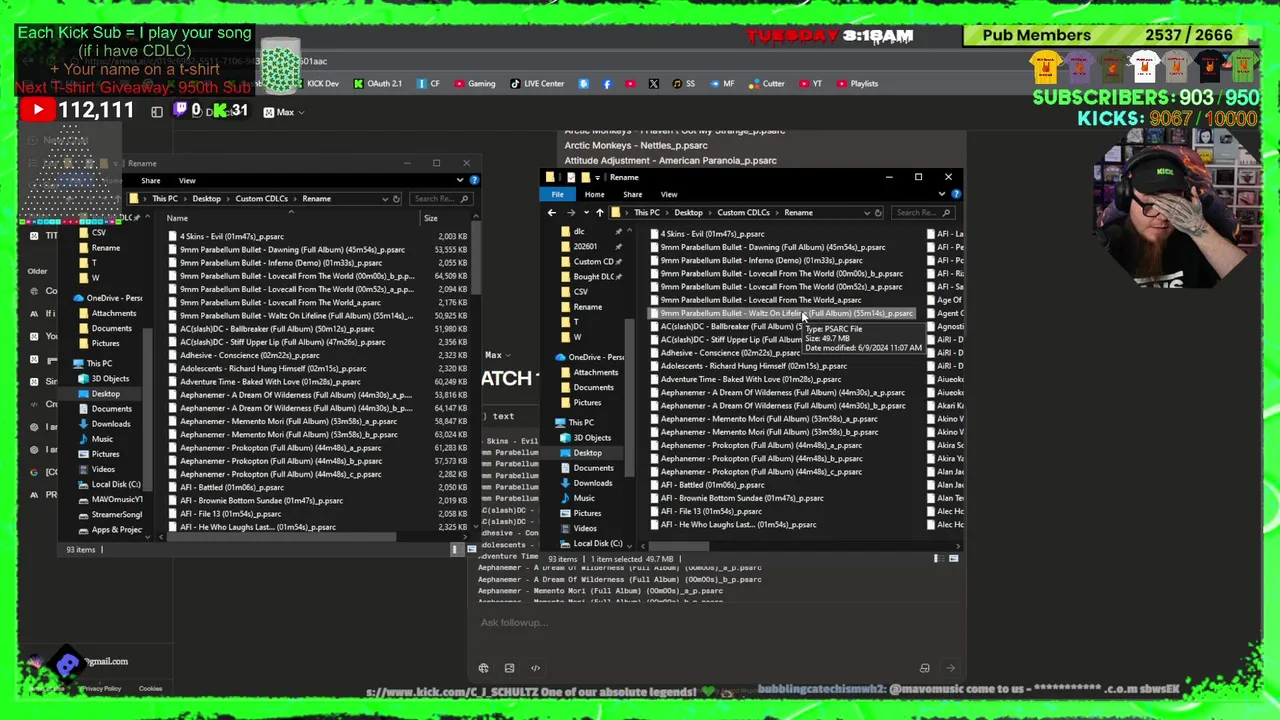
Task: Open address history dropdown in left window
Action: pyautogui.click(x=384, y=198)
